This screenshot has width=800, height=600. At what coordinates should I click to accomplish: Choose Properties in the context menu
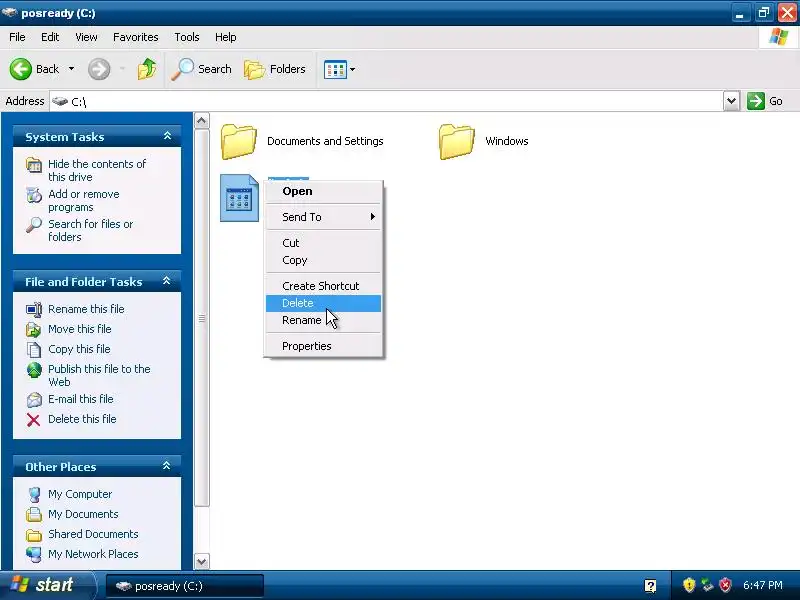[x=323, y=346]
